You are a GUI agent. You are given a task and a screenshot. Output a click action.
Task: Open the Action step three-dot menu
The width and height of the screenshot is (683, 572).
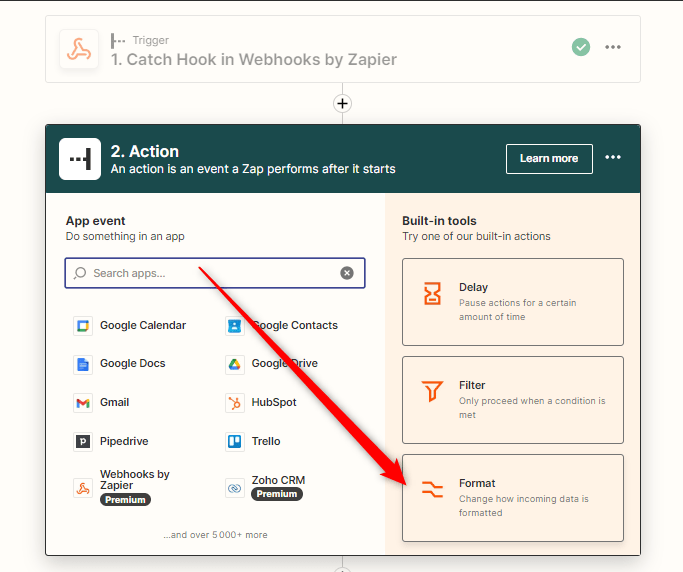pos(613,157)
